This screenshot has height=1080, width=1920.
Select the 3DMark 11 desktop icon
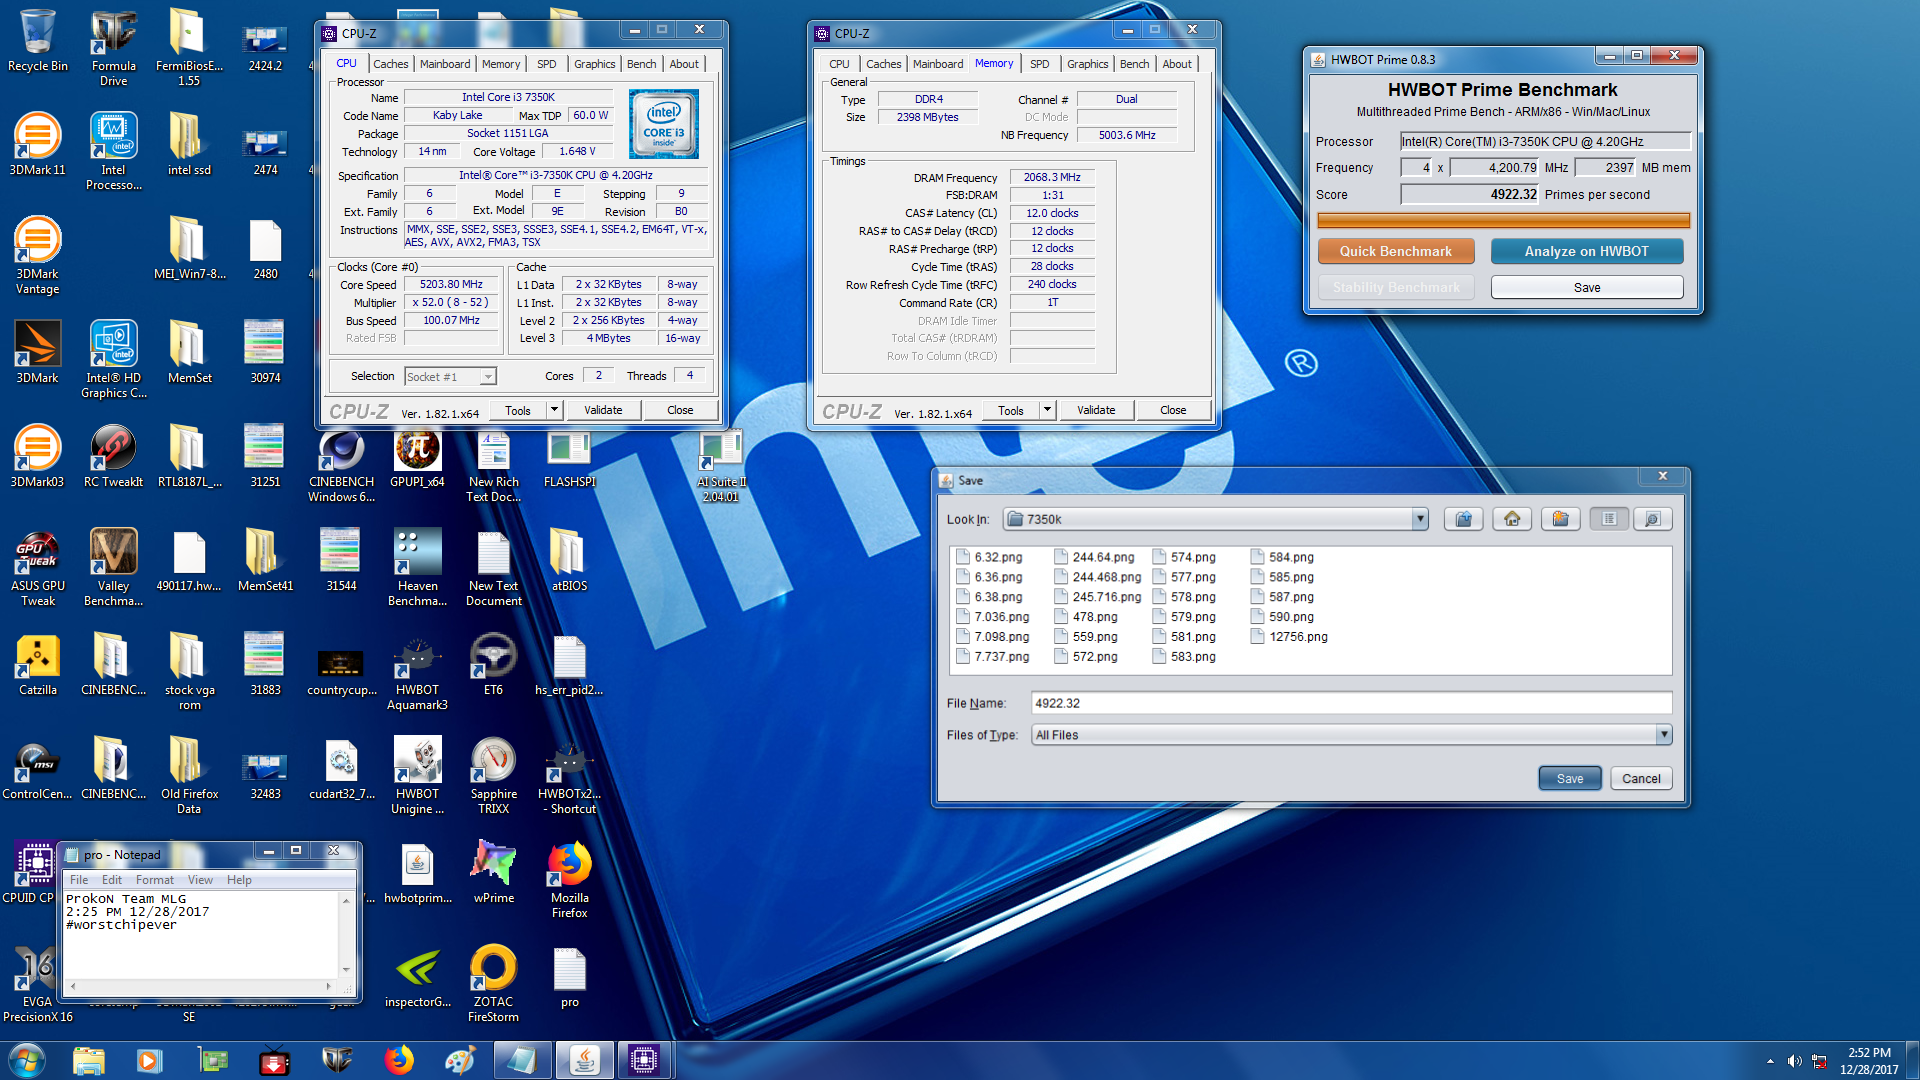pos(38,145)
